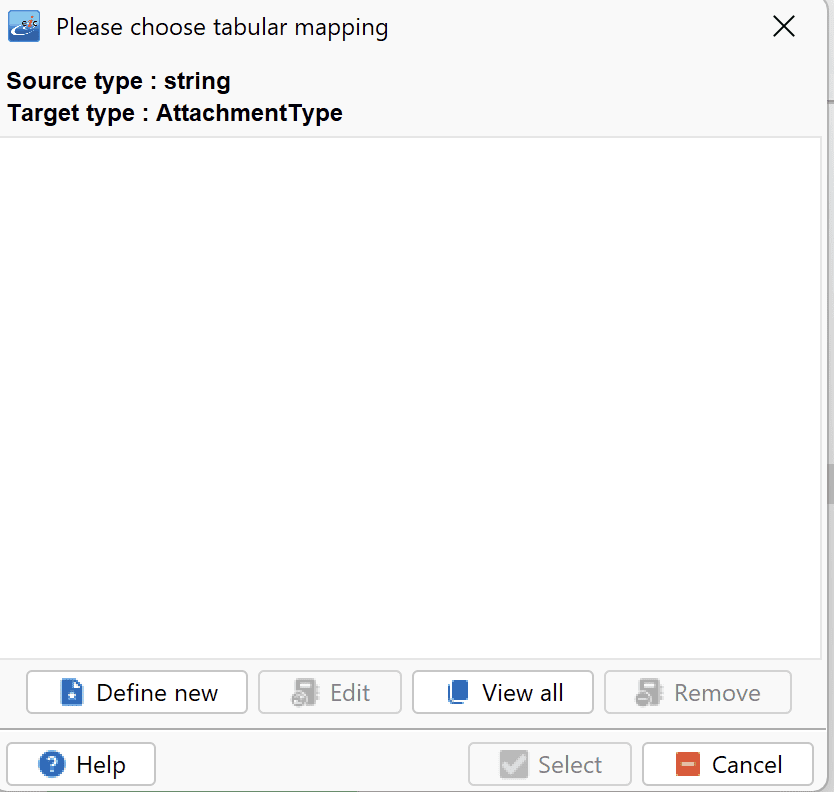
Task: Click the Target type : AttachmentType label
Action: (174, 113)
